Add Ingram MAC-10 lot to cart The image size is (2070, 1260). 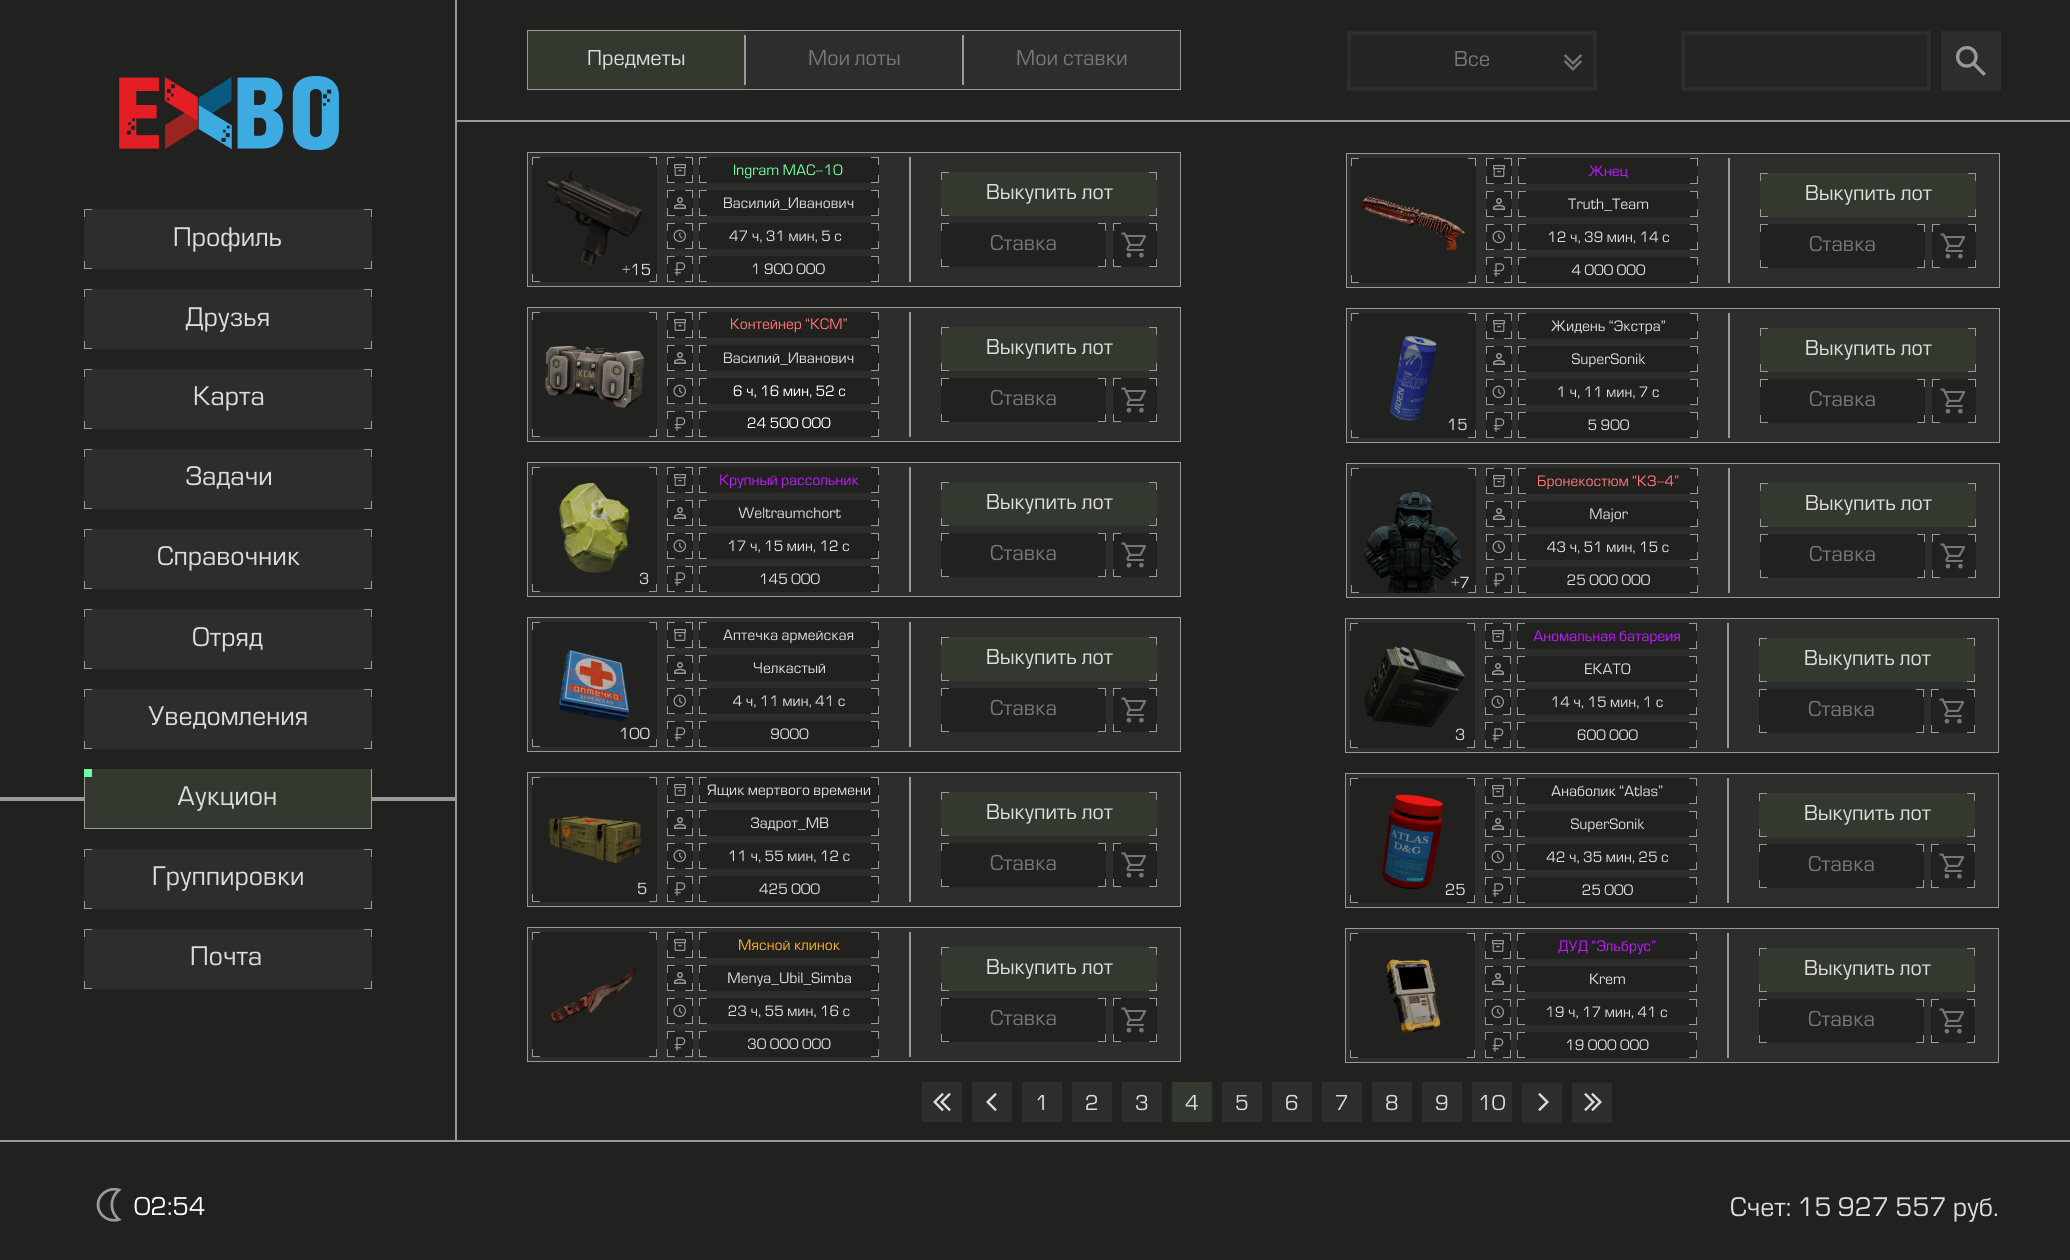pos(1134,244)
